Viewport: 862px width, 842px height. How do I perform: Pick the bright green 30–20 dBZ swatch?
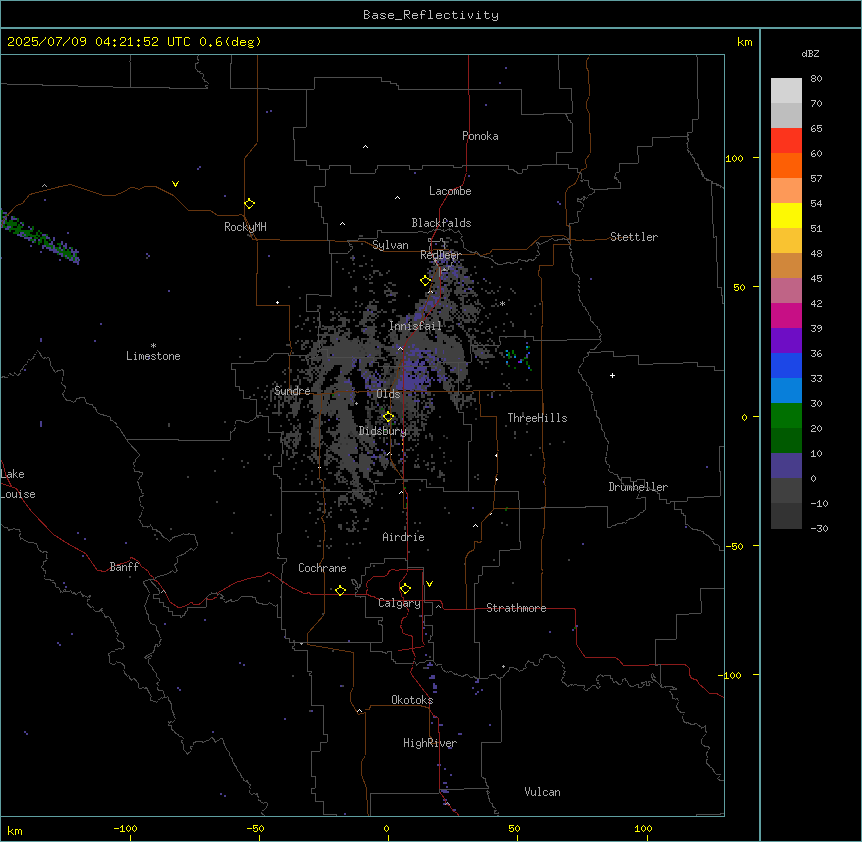coord(786,416)
